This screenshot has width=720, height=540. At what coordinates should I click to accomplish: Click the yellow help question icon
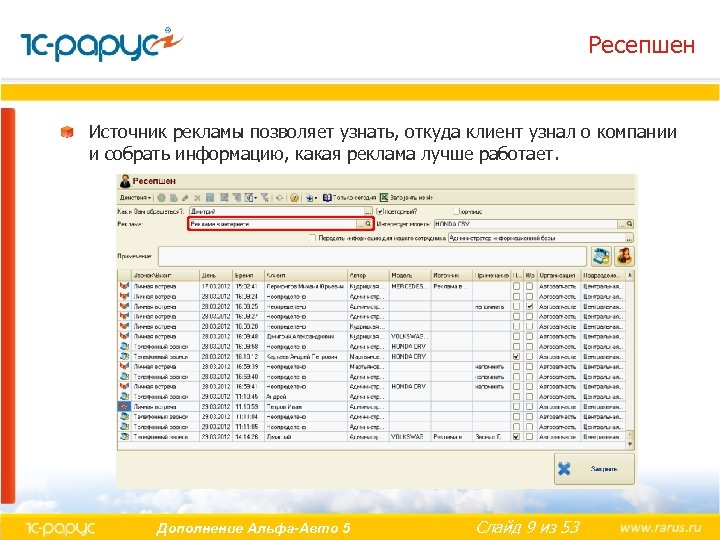point(295,198)
